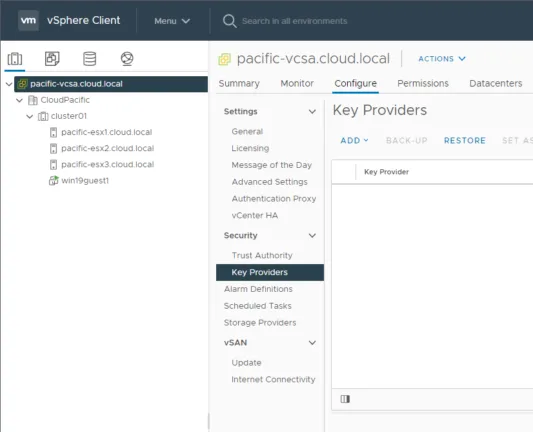This screenshot has height=432, width=533.
Task: Open General settings
Action: pos(247,132)
